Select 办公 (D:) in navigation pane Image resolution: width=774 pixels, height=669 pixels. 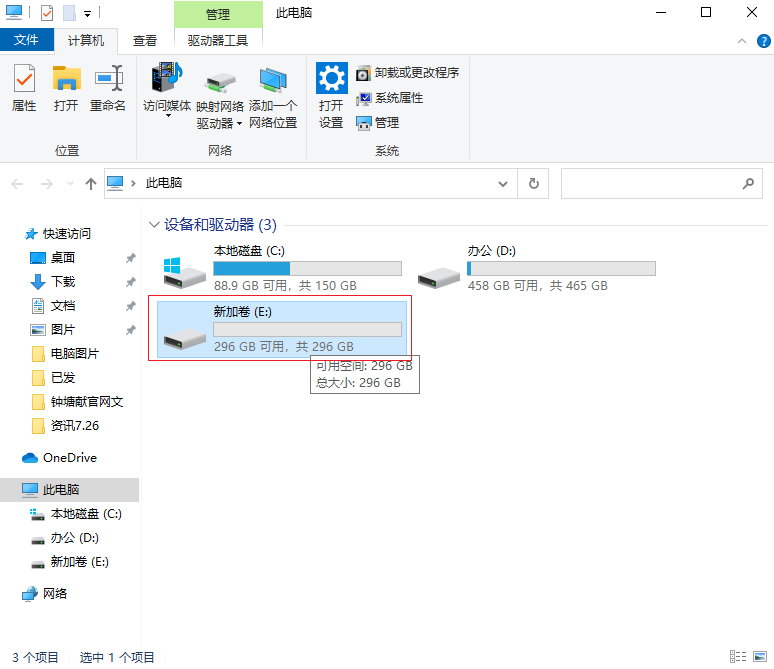click(x=75, y=538)
